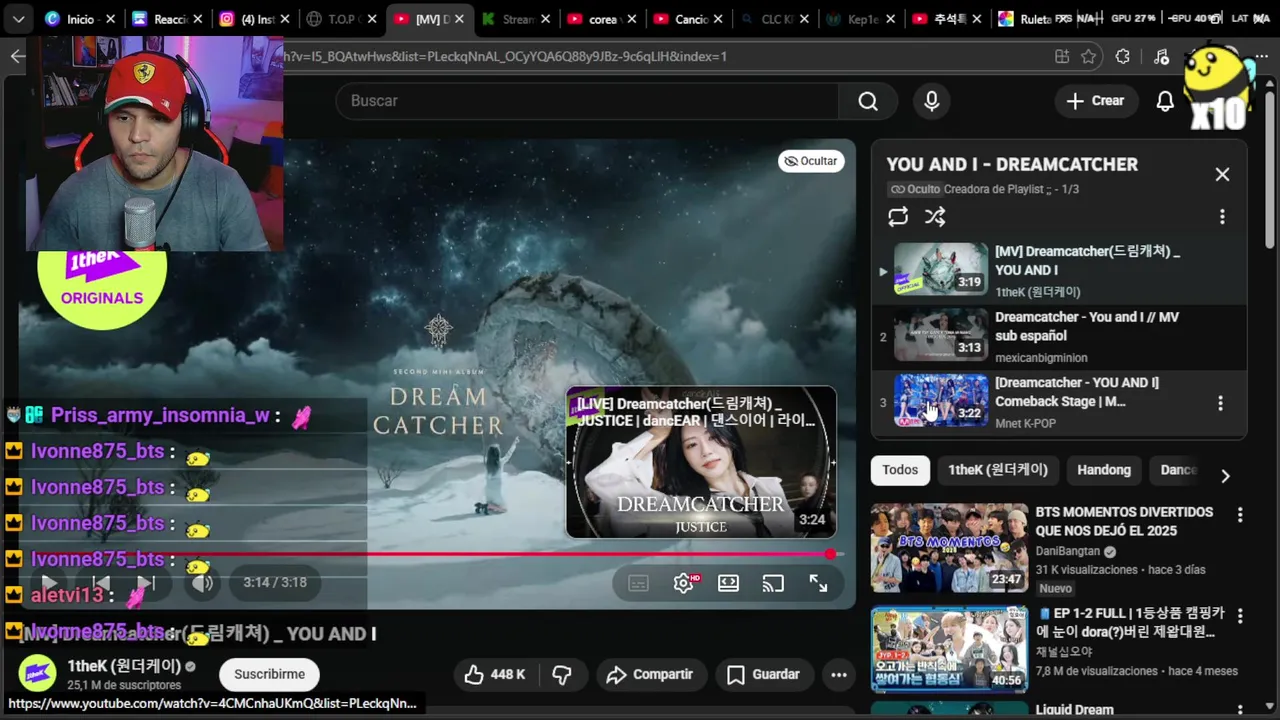Switch to Kep1er browser tab
Screen dimensions: 1280x720
tap(863, 19)
